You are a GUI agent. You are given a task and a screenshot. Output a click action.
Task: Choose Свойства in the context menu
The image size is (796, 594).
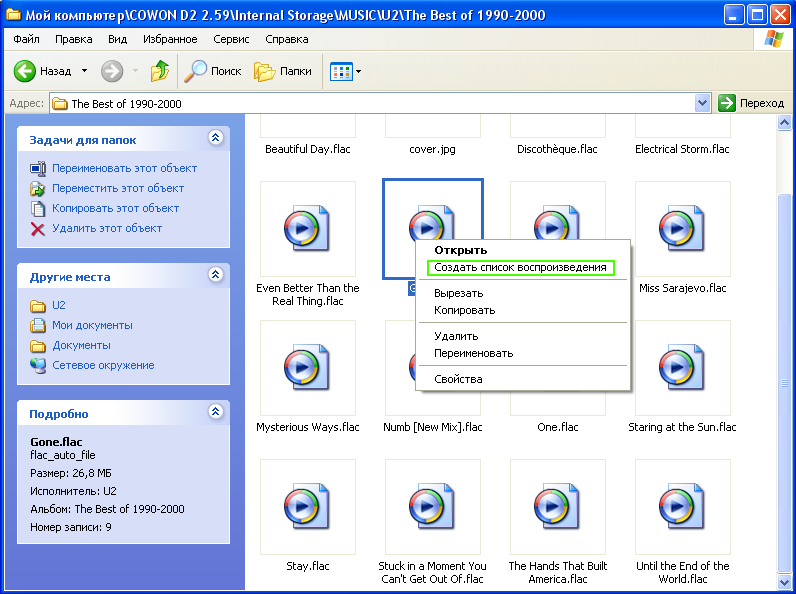coord(523,379)
